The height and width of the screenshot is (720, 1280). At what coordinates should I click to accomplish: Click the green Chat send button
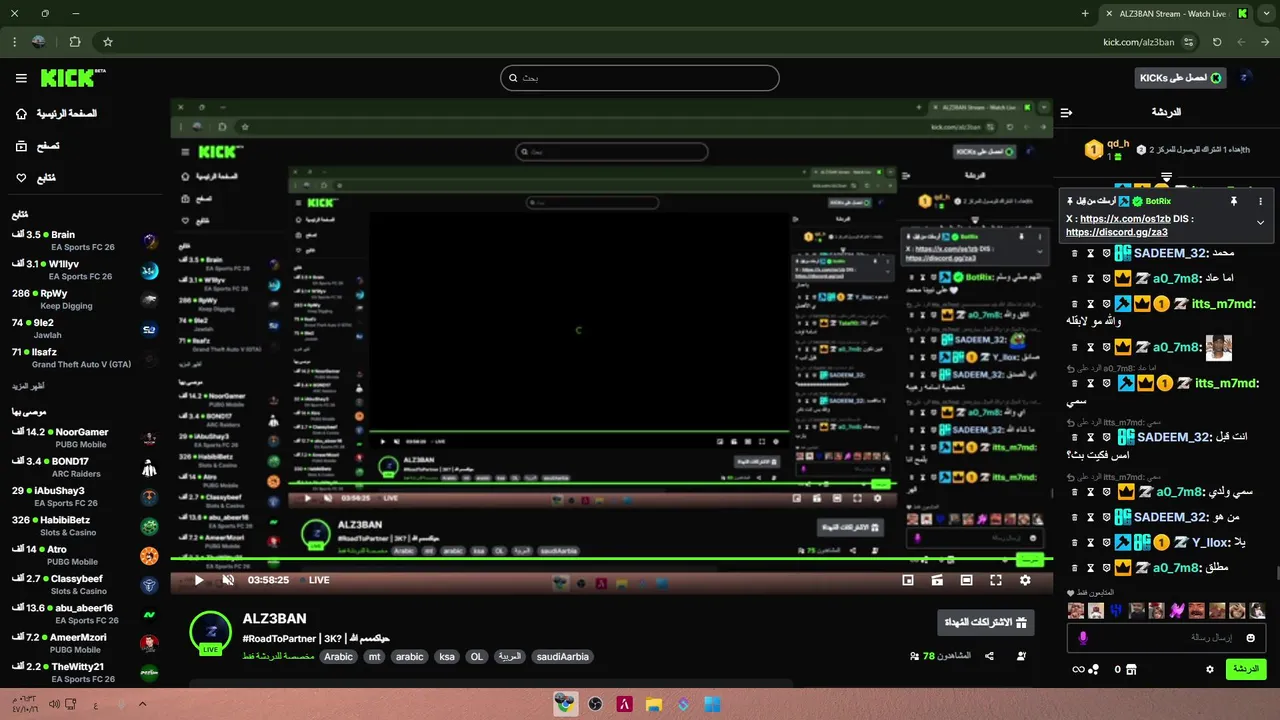pos(1246,669)
